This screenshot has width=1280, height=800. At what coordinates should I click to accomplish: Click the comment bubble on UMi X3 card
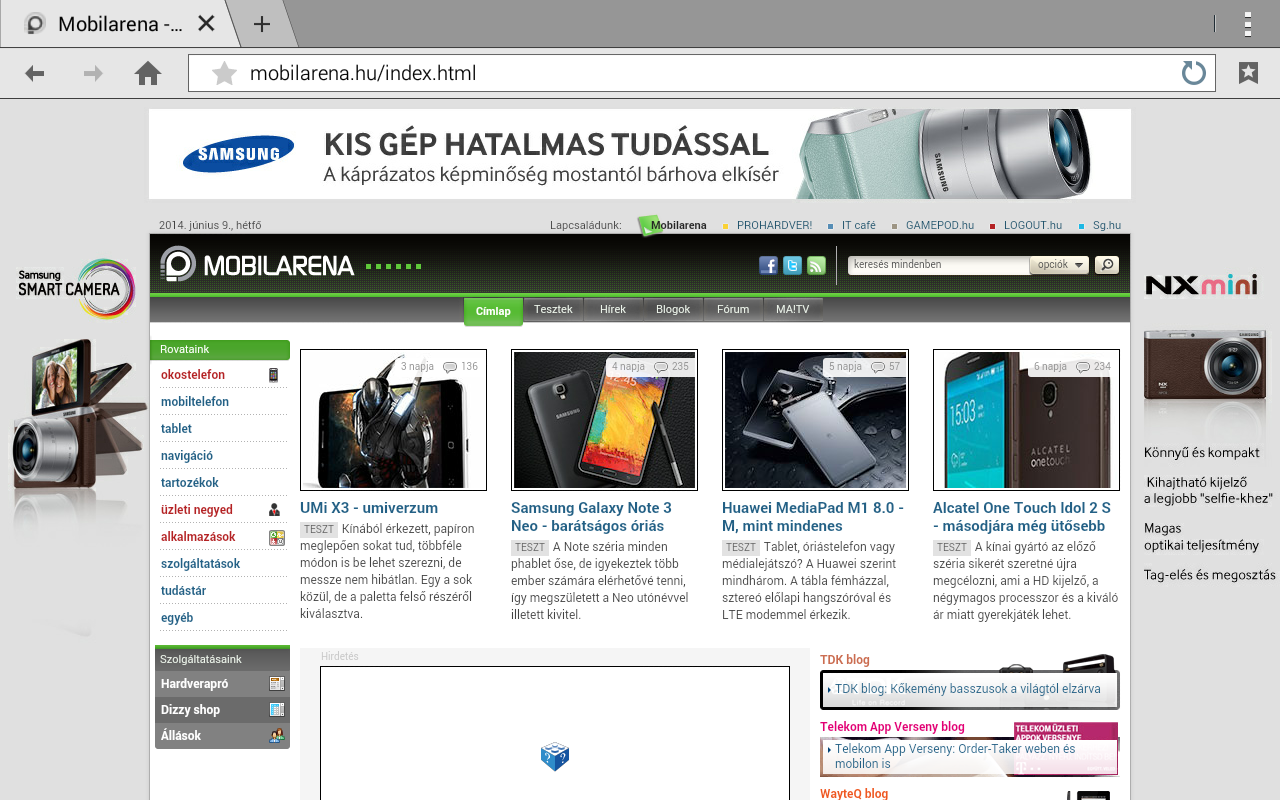point(450,367)
